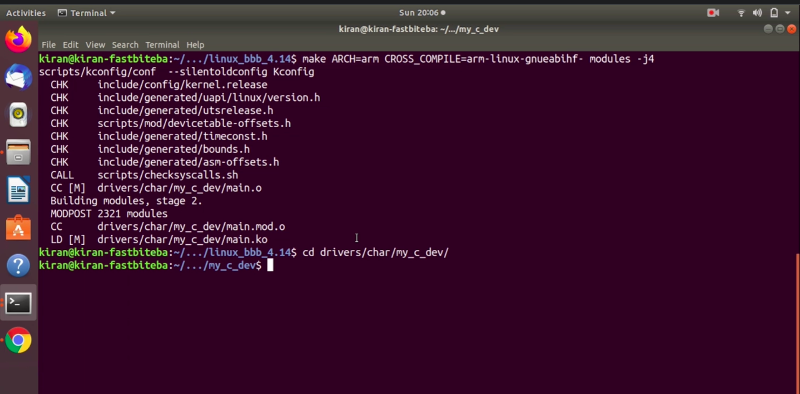Viewport: 800px width, 394px height.
Task: Open the Terminal app menu dropdown
Action: 87,13
